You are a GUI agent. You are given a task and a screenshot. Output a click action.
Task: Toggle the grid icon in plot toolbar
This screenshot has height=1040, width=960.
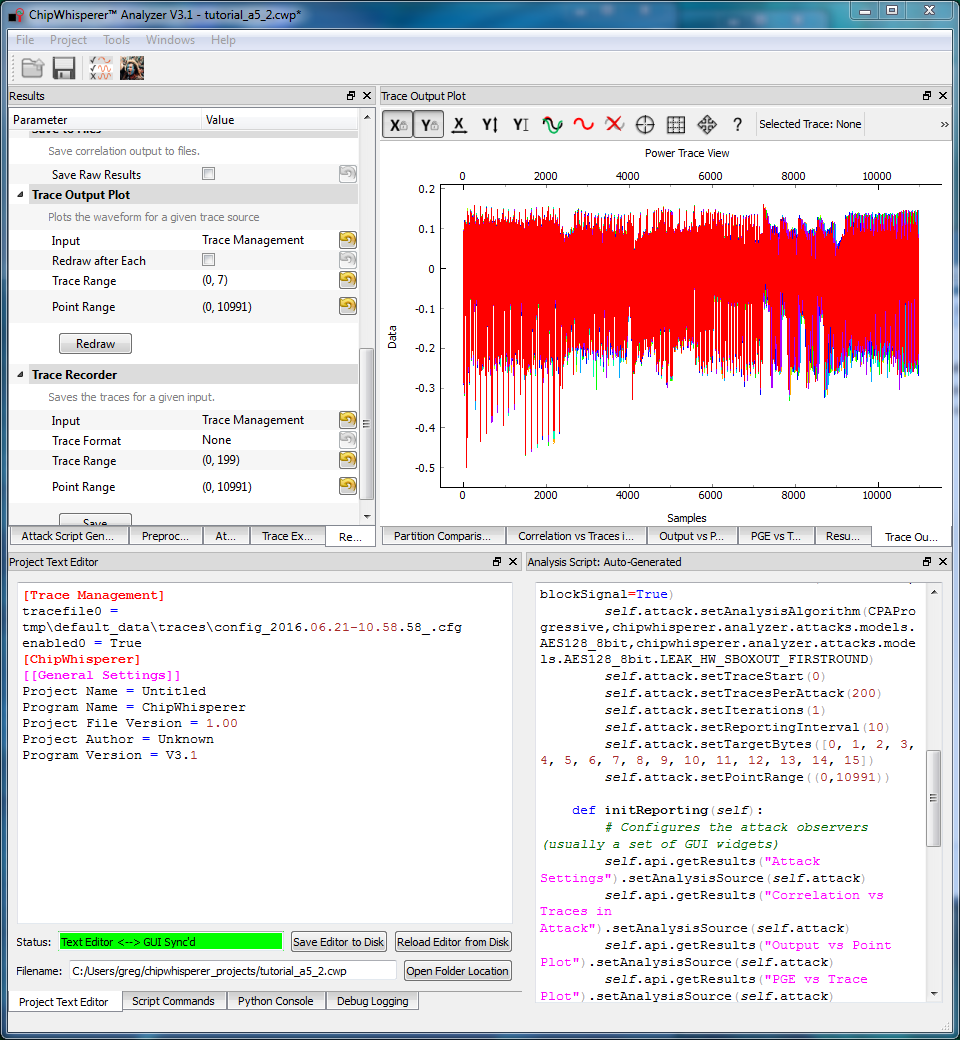(x=676, y=125)
